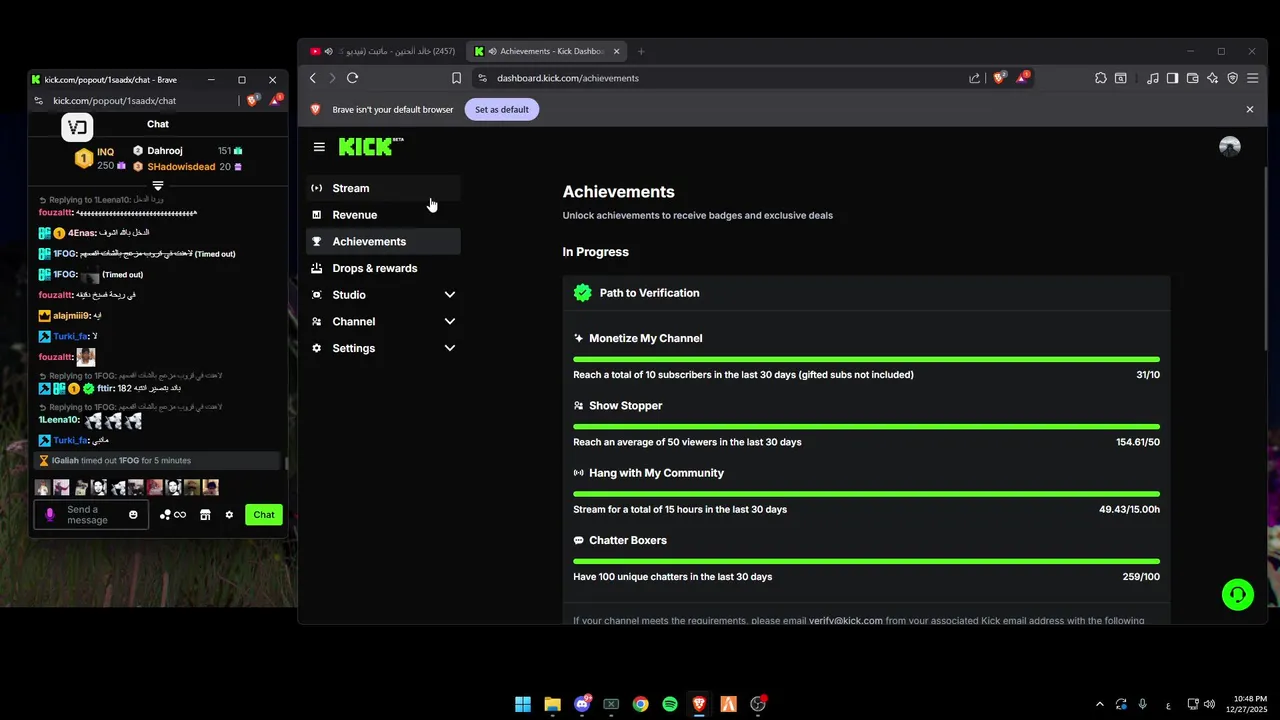Open Spotify from the taskbar
The width and height of the screenshot is (1280, 720).
point(670,704)
